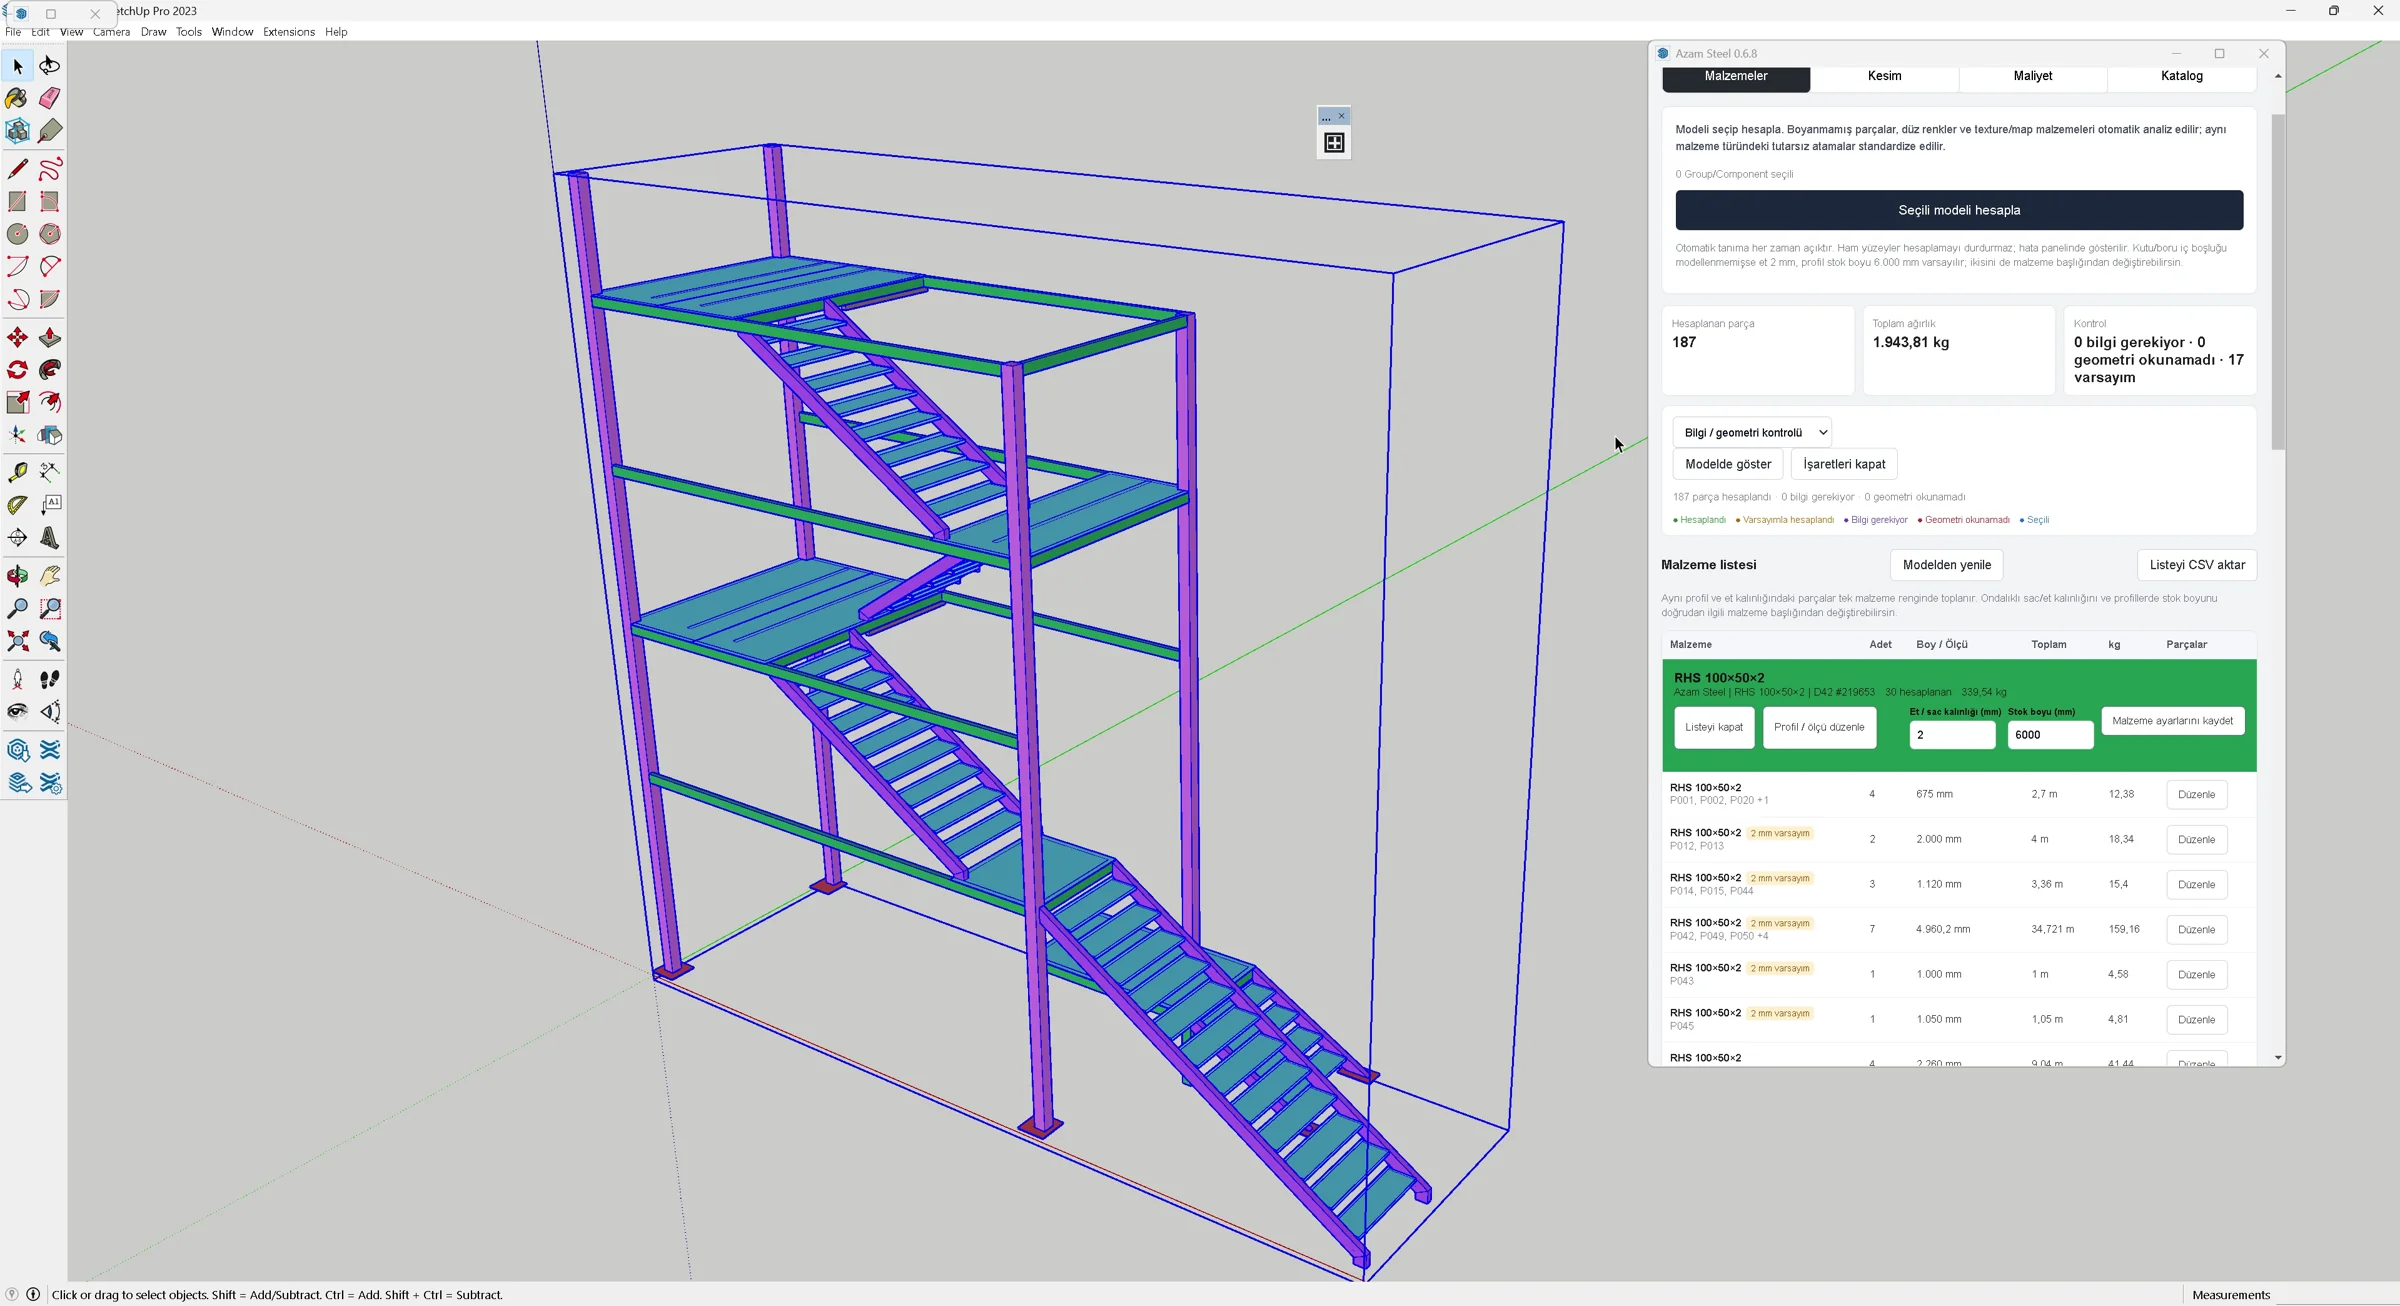Export list via Listeyi CSV aktar
The width and height of the screenshot is (2400, 1306).
click(2197, 565)
